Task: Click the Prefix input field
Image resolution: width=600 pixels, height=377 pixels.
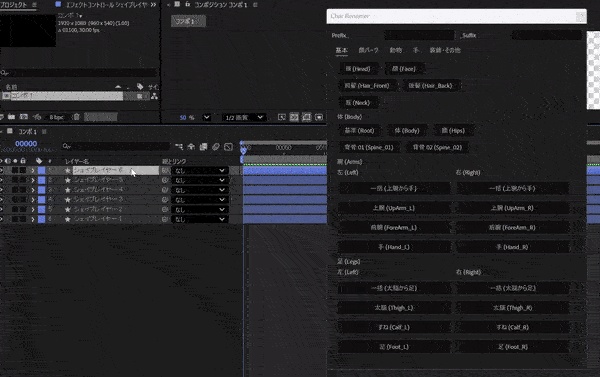Action: click(419, 35)
